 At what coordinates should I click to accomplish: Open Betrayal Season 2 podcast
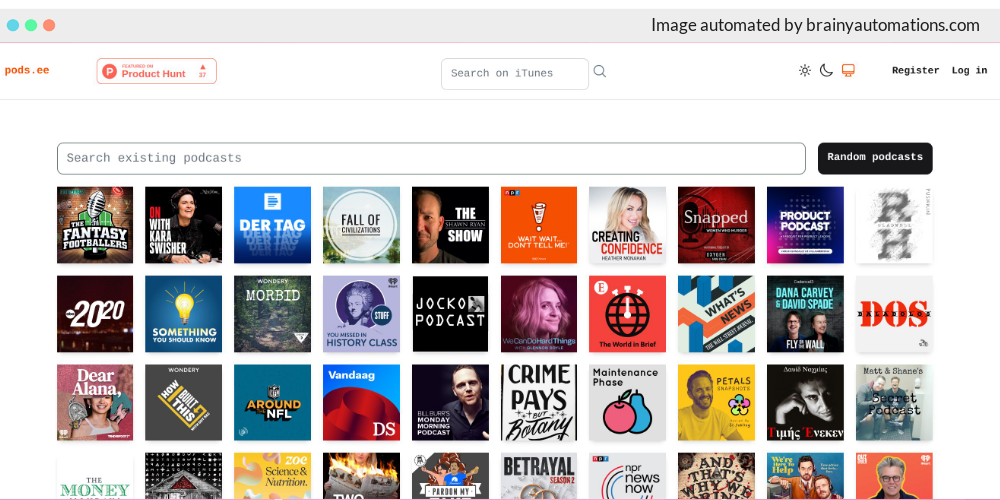click(x=539, y=476)
